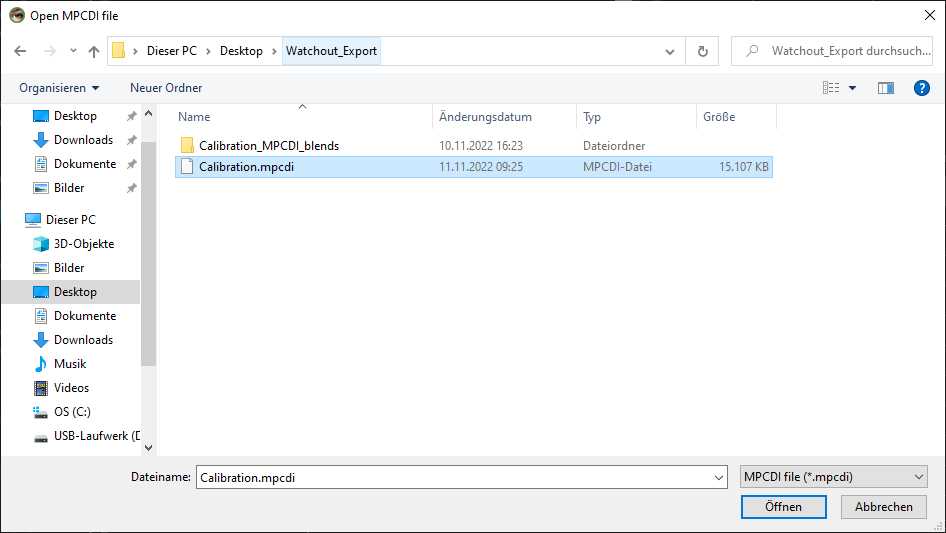Click the Back navigation arrow
The image size is (946, 533).
pos(21,51)
